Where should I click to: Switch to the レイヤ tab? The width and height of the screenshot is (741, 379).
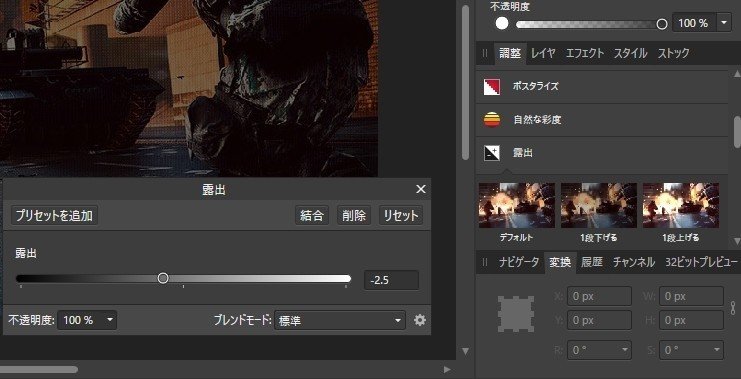point(543,53)
